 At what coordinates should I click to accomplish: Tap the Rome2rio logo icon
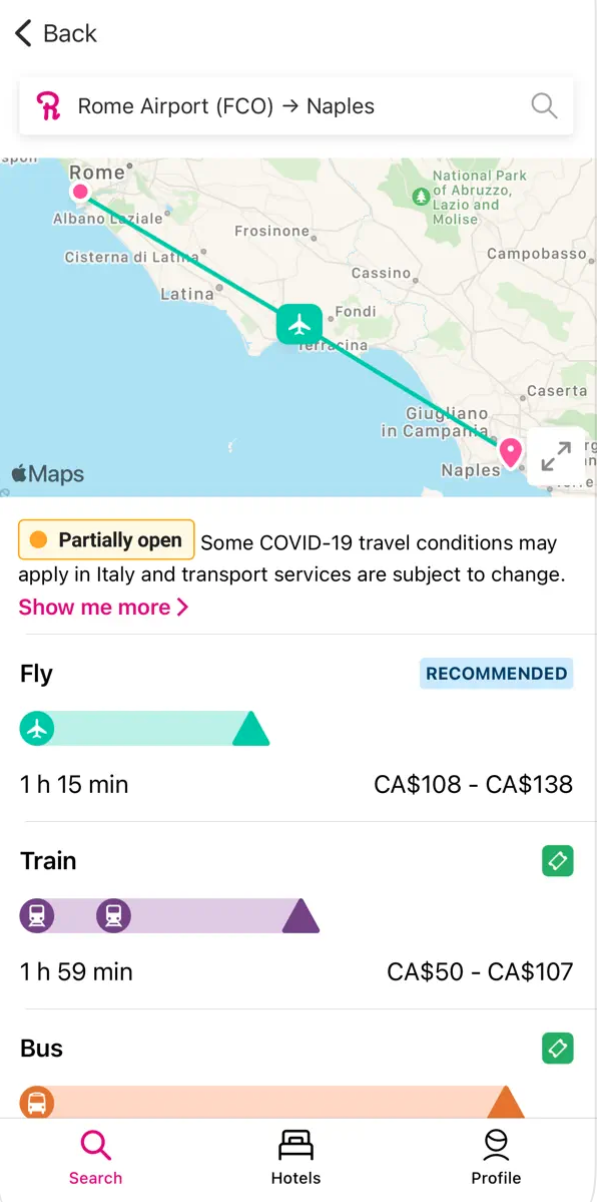(x=48, y=106)
